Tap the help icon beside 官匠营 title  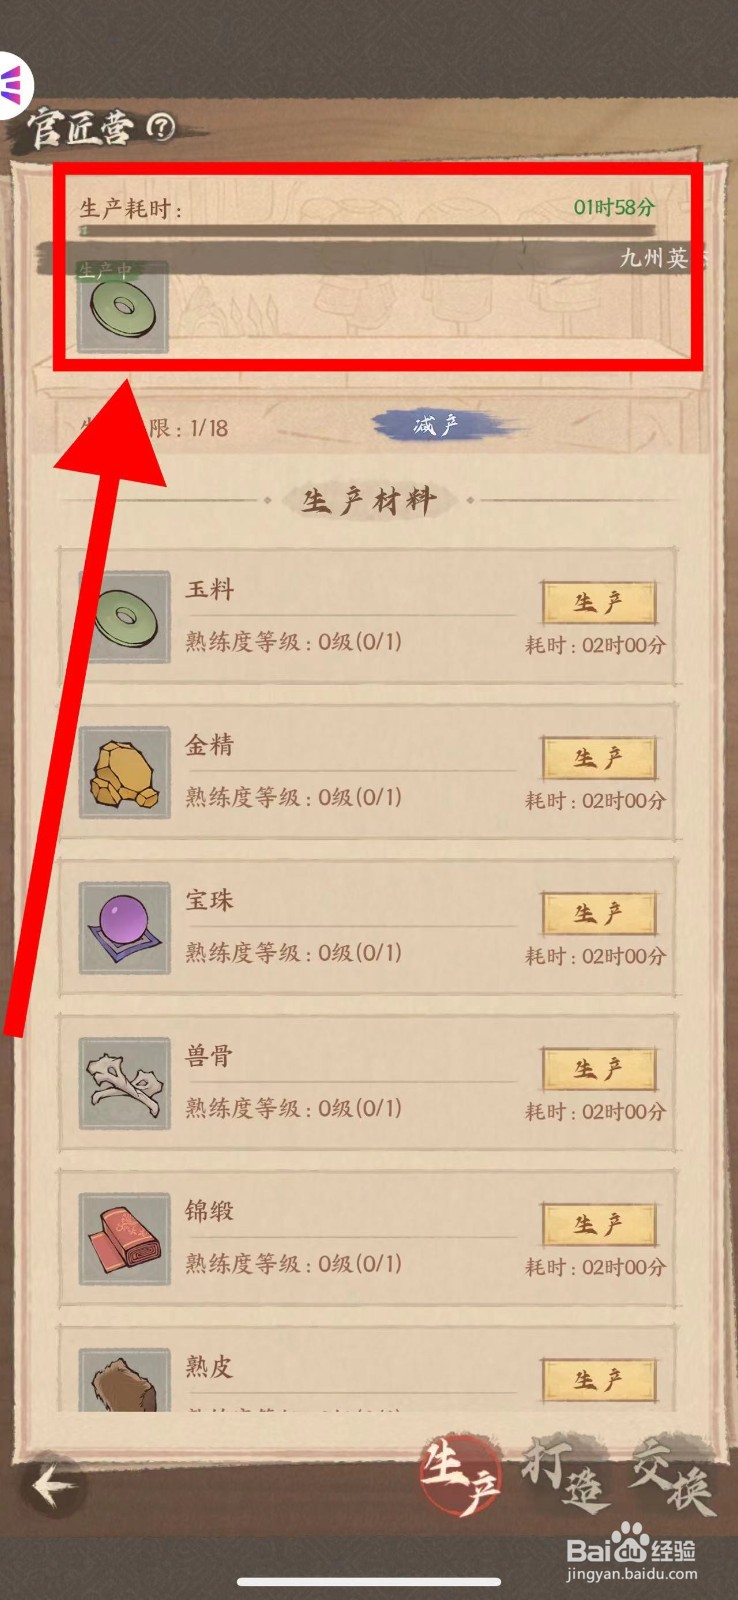[160, 127]
